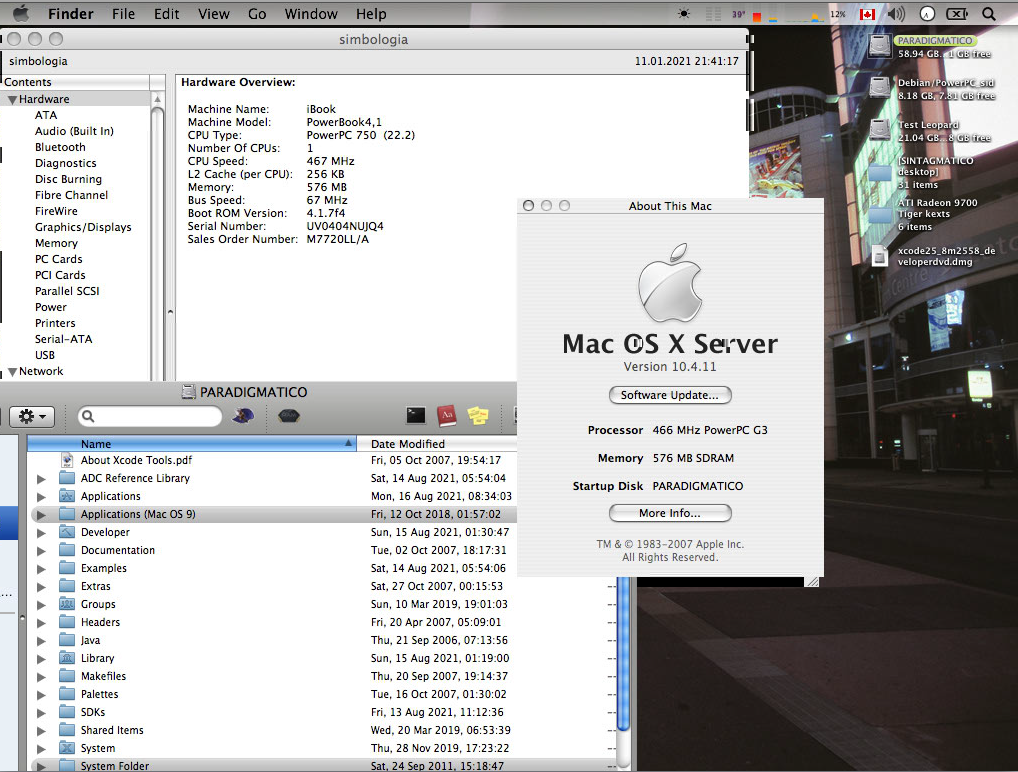Click the brightness sun menu bar icon
The width and height of the screenshot is (1018, 772).
tap(684, 14)
